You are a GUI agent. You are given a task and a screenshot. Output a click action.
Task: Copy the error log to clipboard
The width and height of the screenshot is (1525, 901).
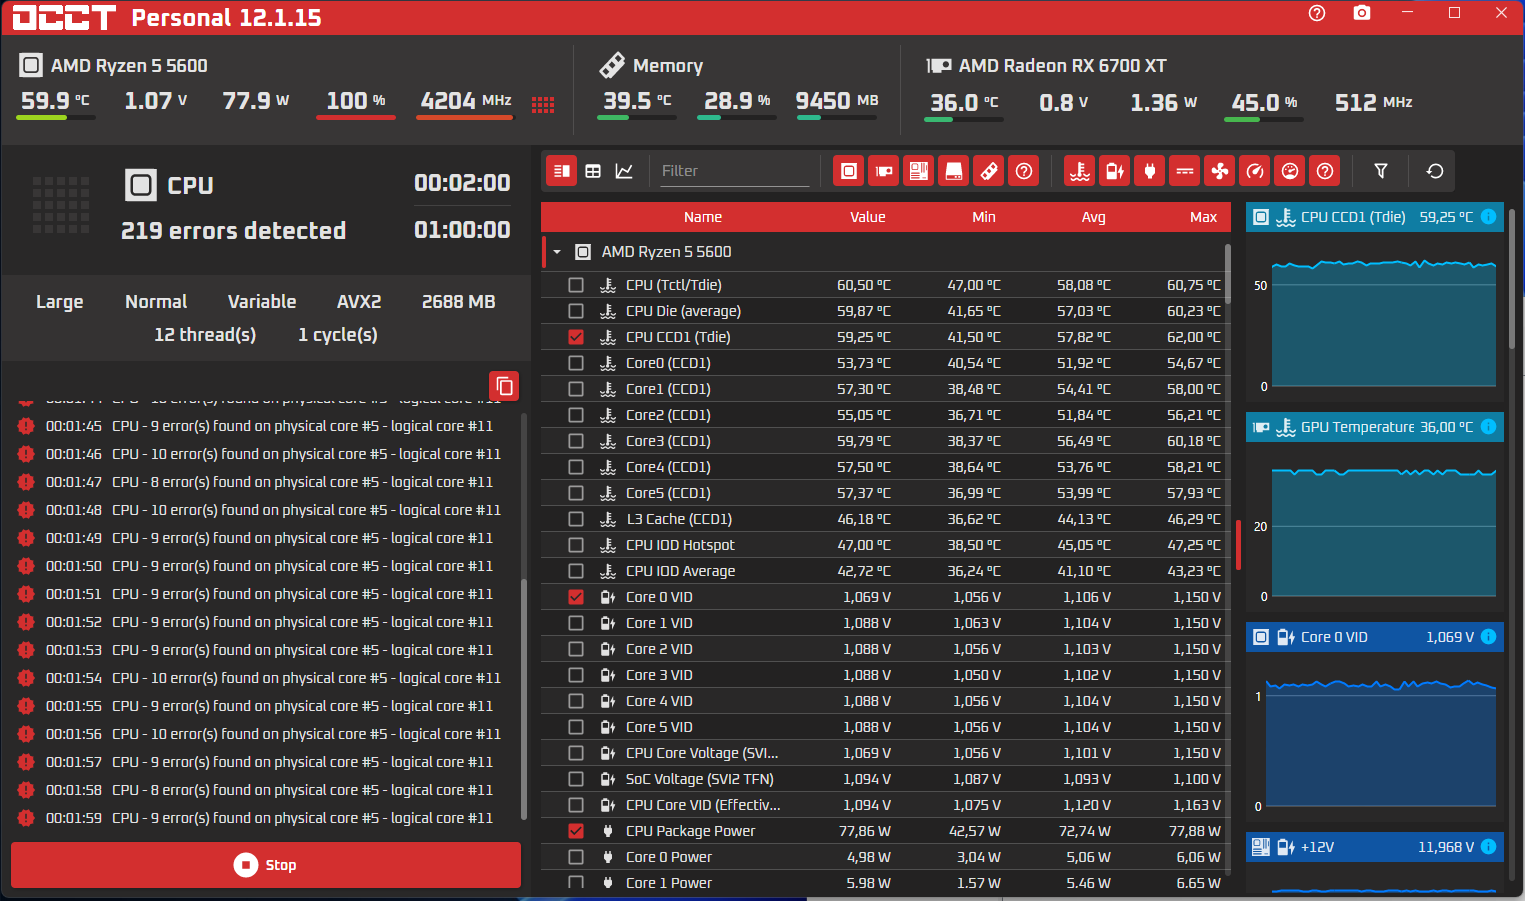[x=504, y=386]
